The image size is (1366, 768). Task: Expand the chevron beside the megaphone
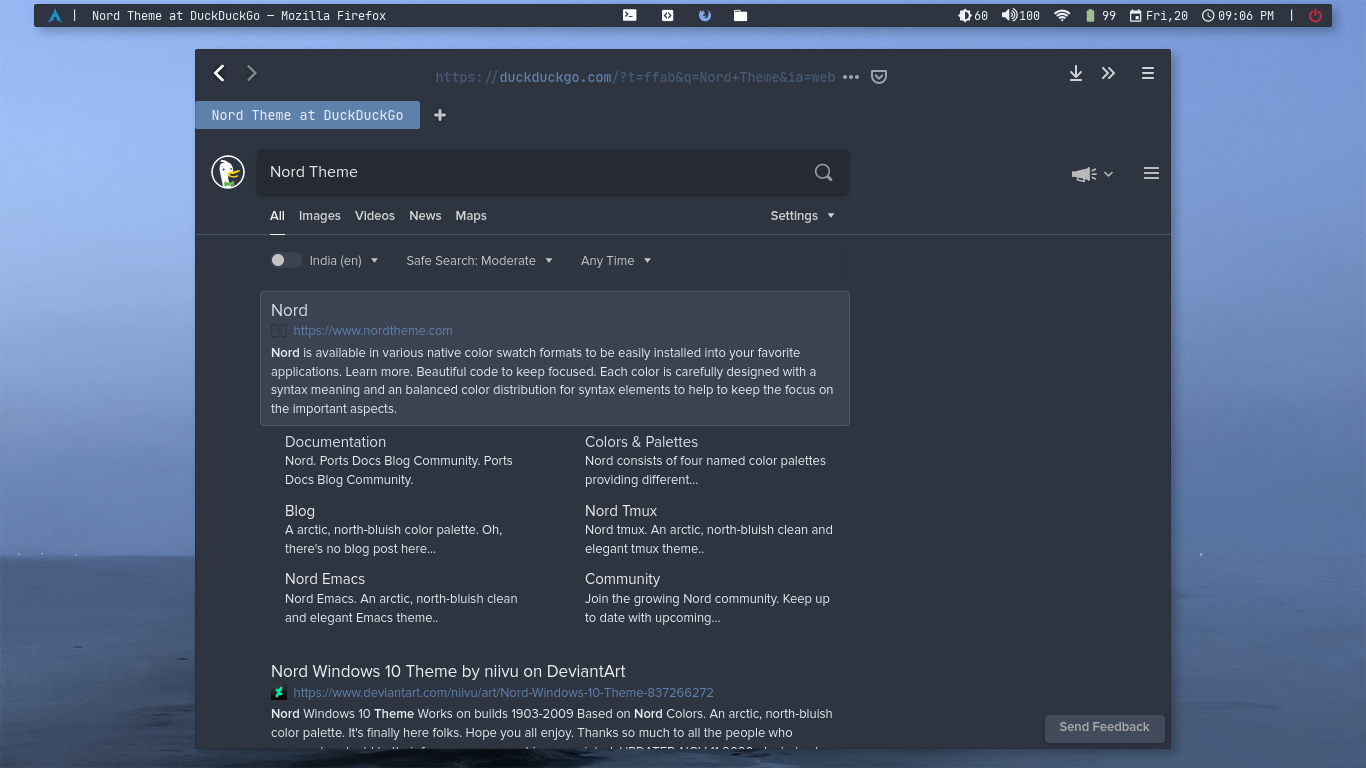pyautogui.click(x=1109, y=174)
